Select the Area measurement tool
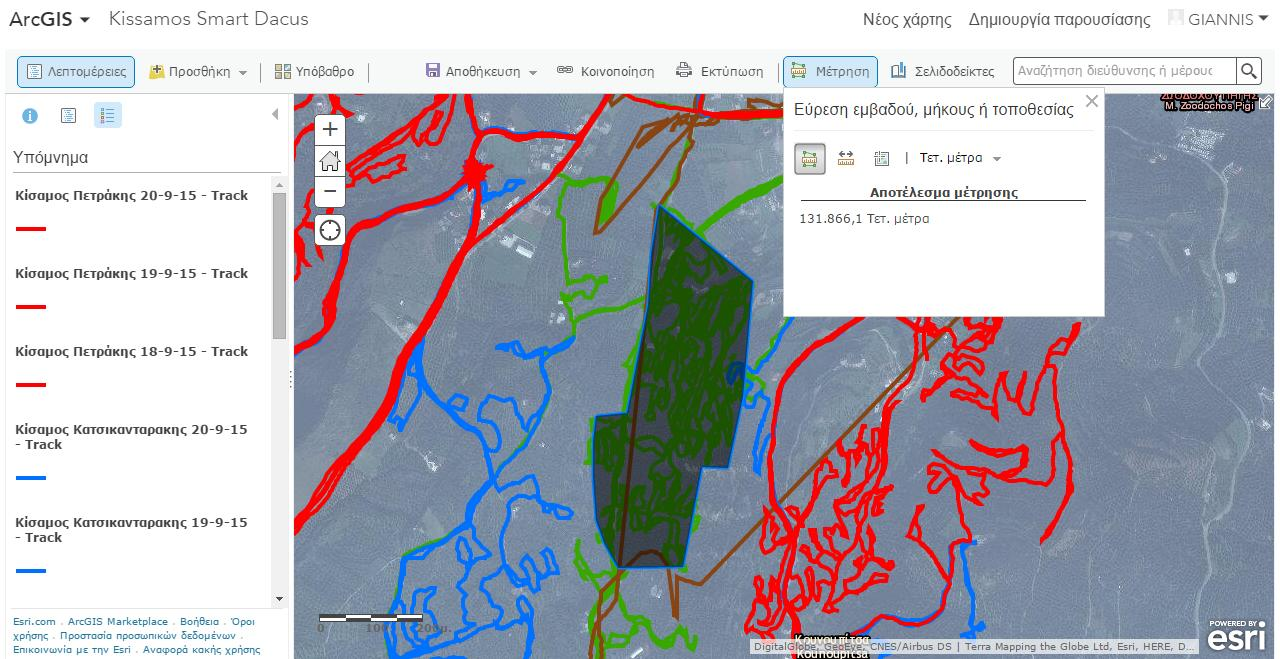This screenshot has width=1280, height=659. point(810,158)
